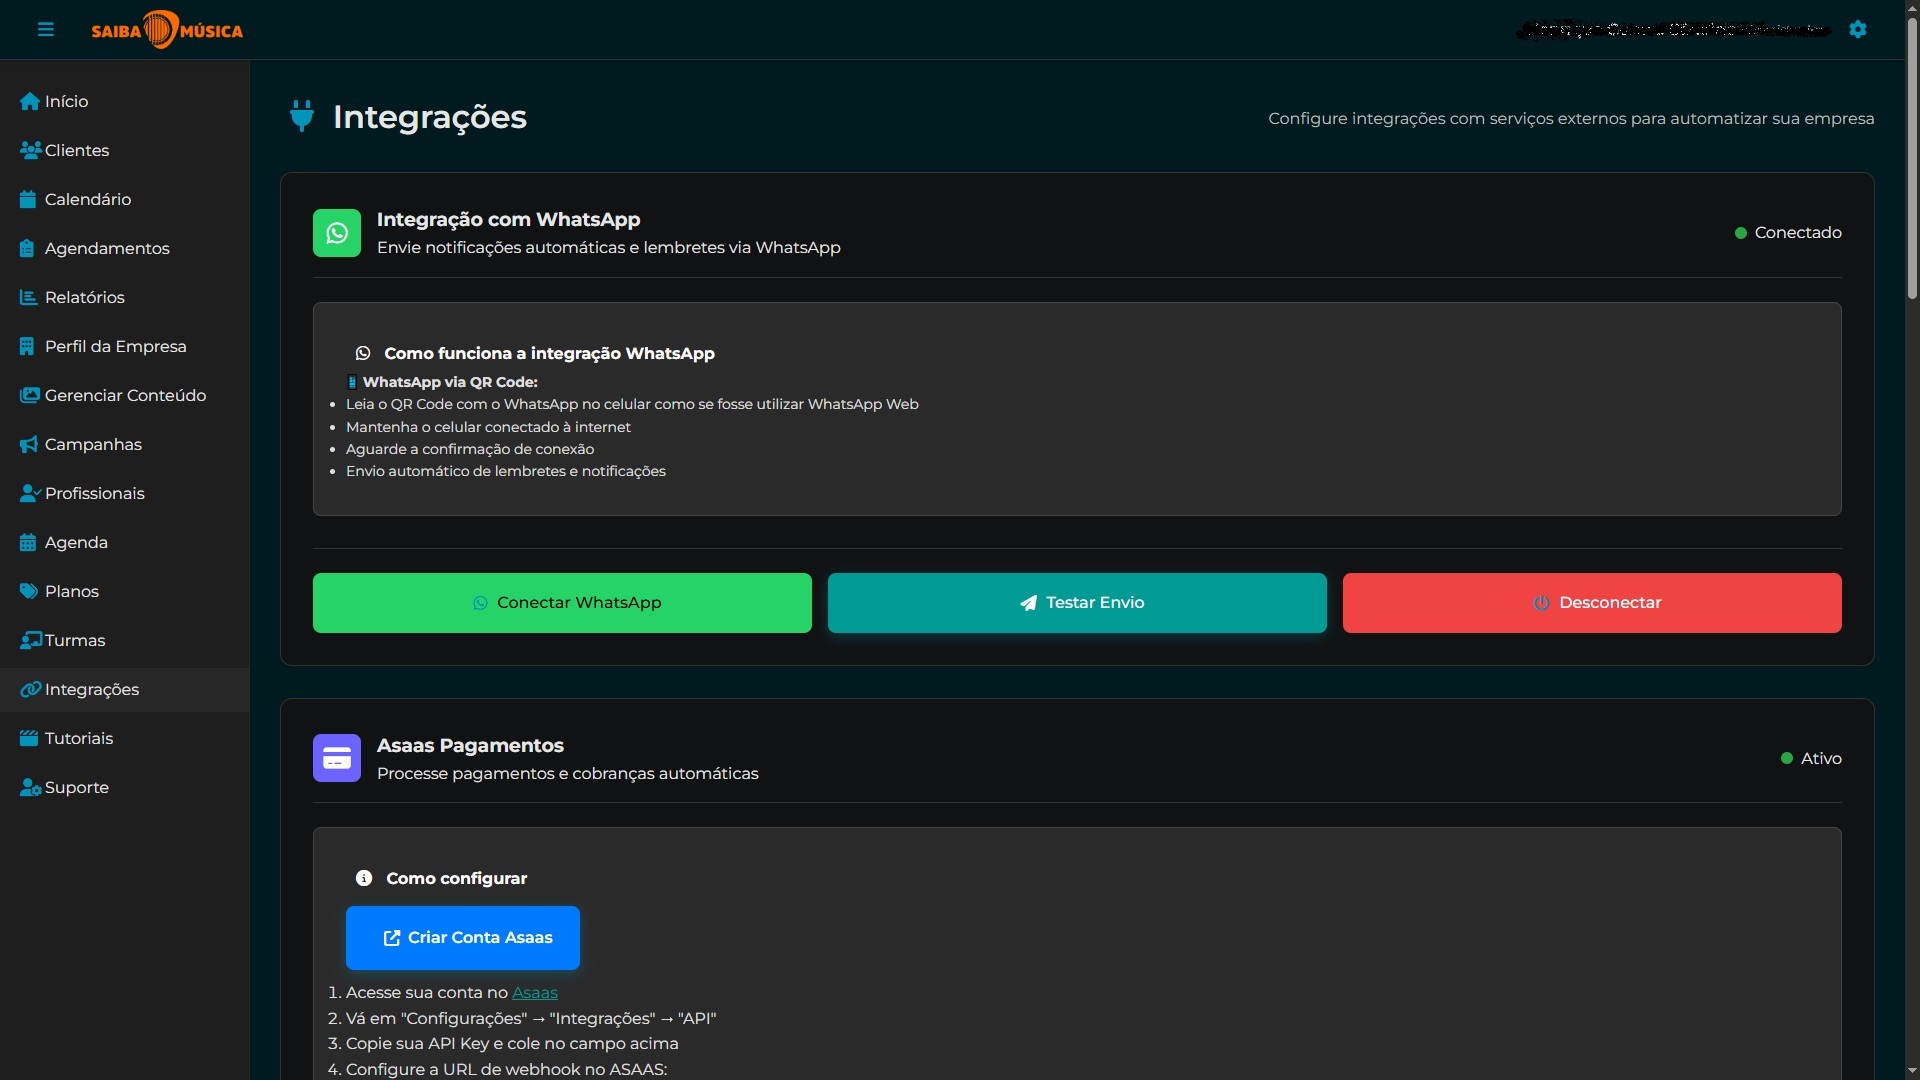This screenshot has height=1080, width=1920.
Task: Click the Testar Envio button
Action: tap(1077, 603)
